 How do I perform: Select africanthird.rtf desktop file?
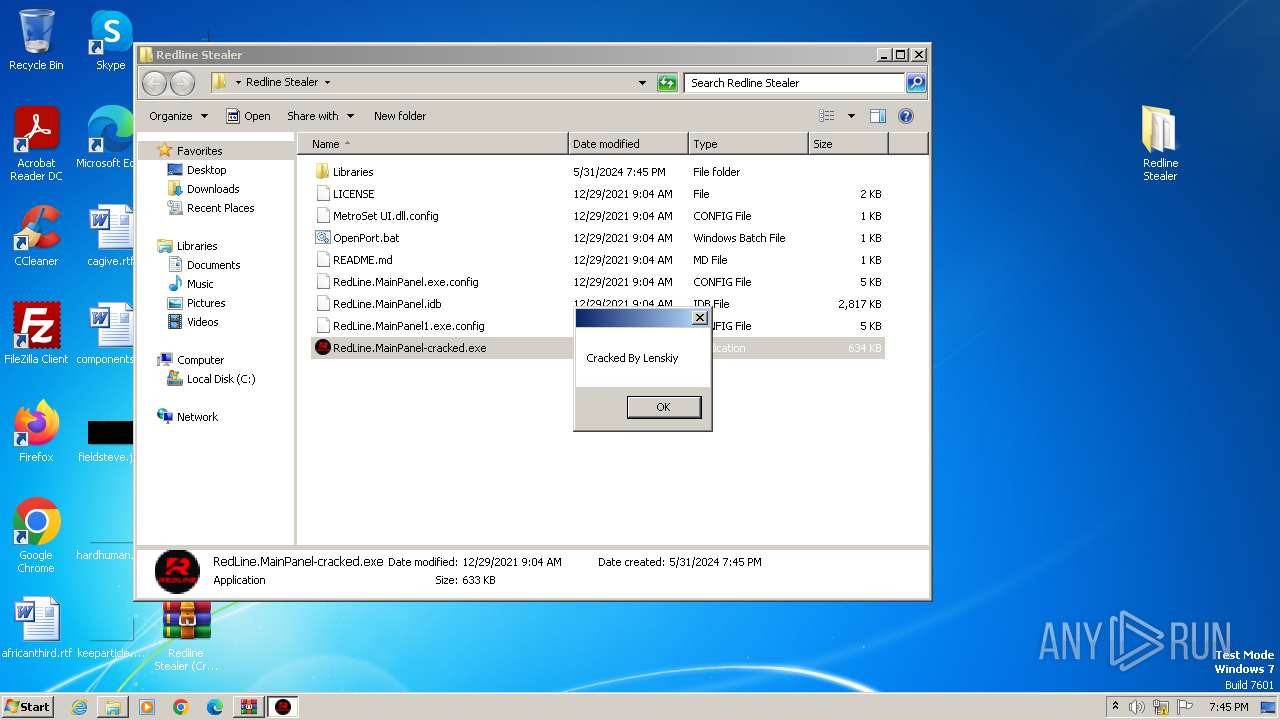37,628
